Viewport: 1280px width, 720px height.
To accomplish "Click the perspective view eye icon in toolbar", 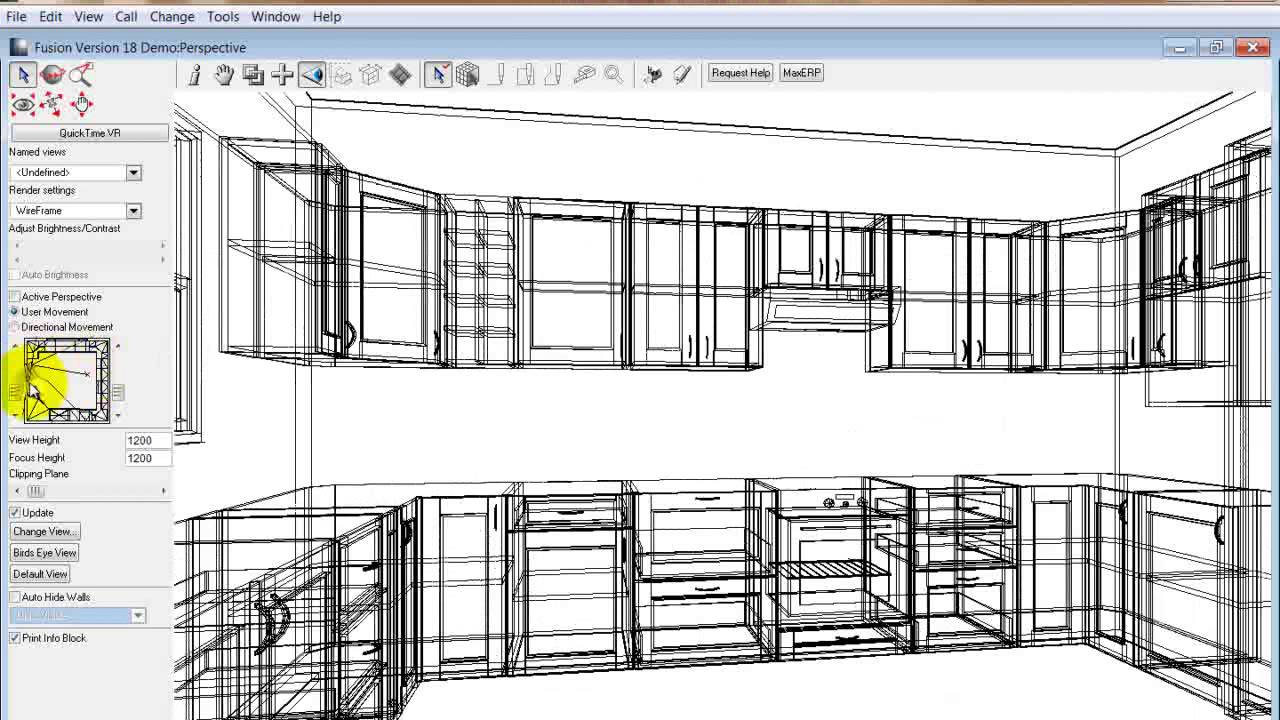I will point(312,74).
